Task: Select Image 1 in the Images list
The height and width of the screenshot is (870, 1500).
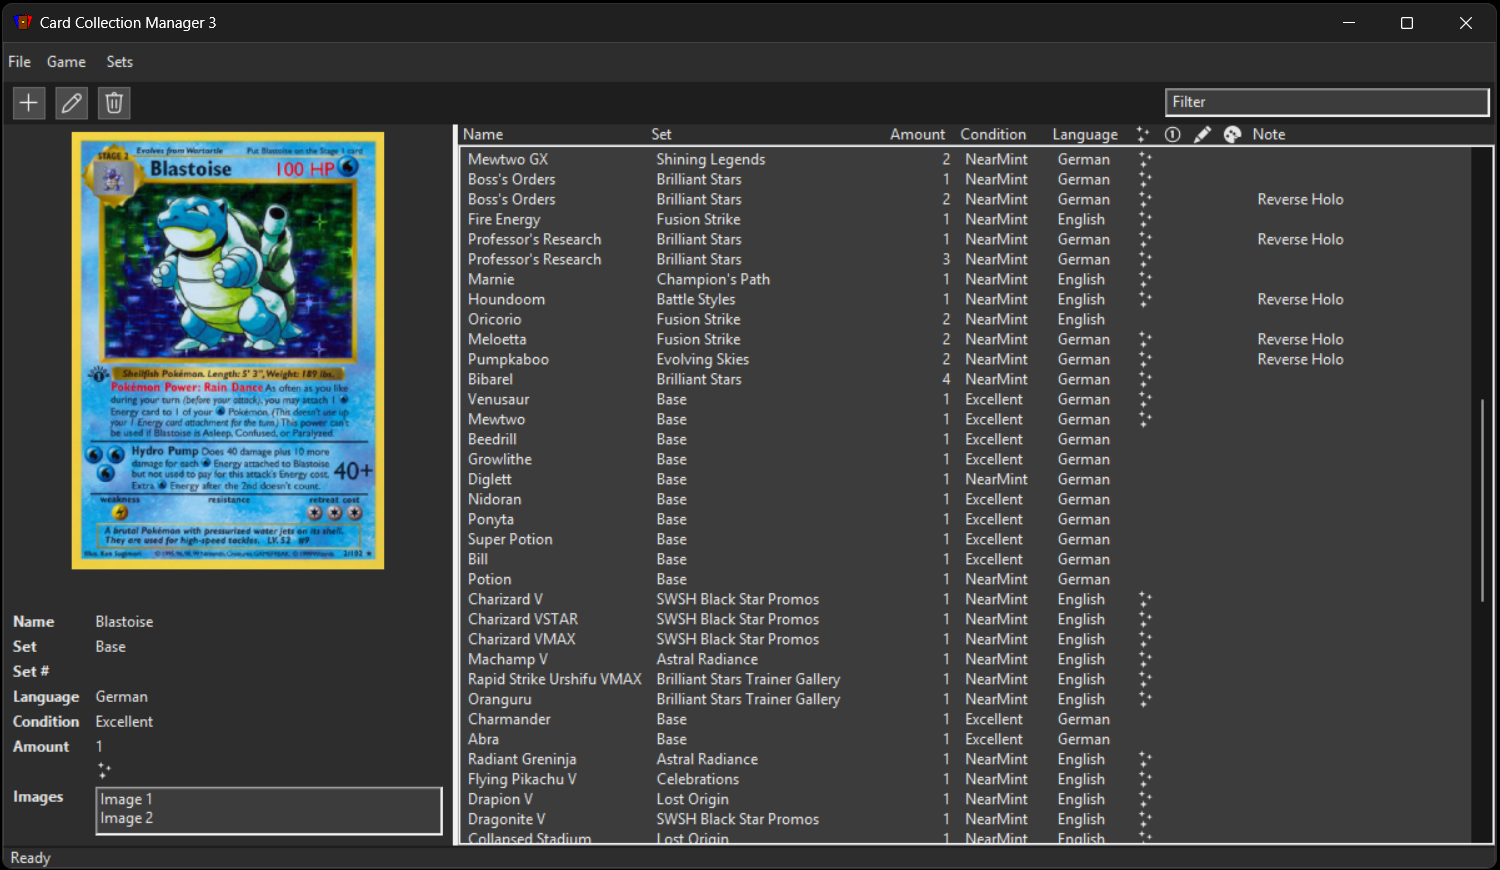Action: pyautogui.click(x=126, y=799)
